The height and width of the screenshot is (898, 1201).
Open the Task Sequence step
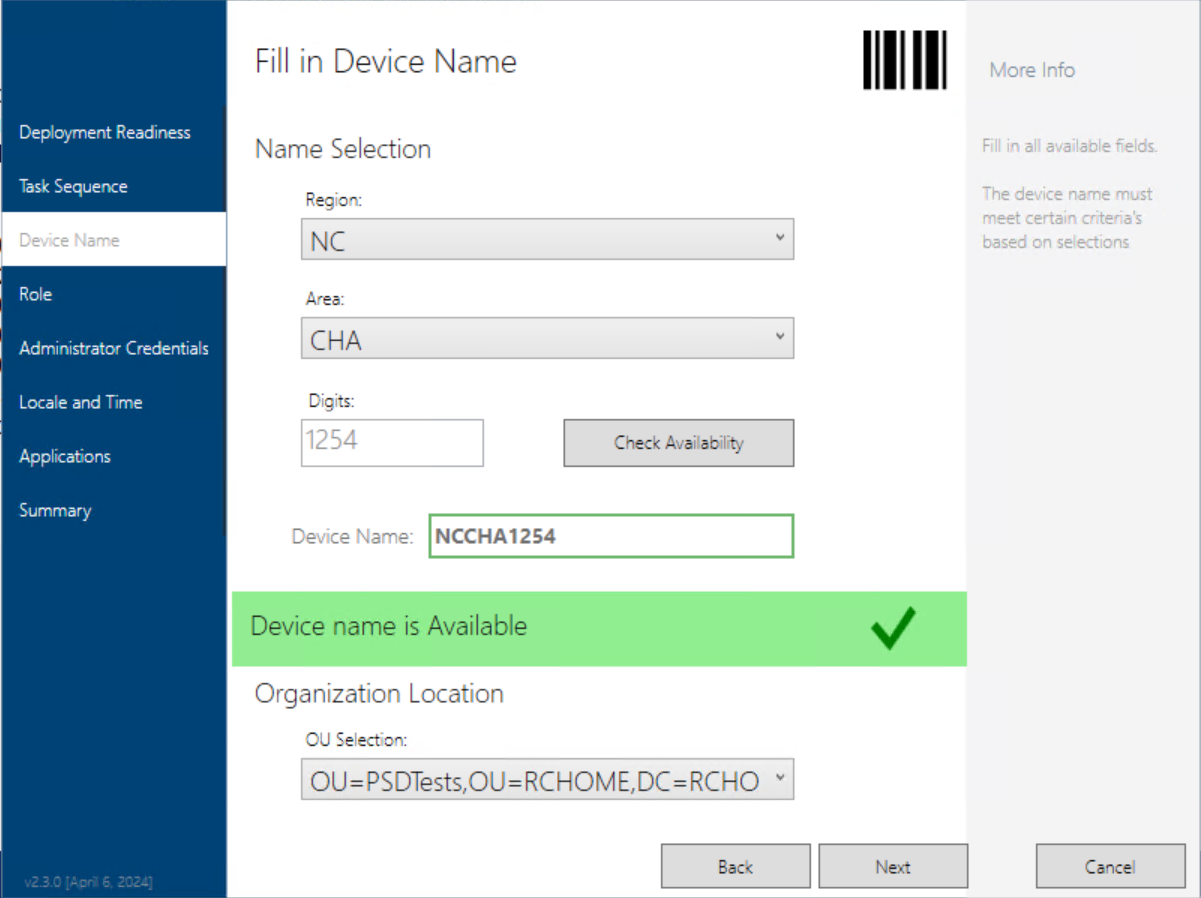coord(113,186)
